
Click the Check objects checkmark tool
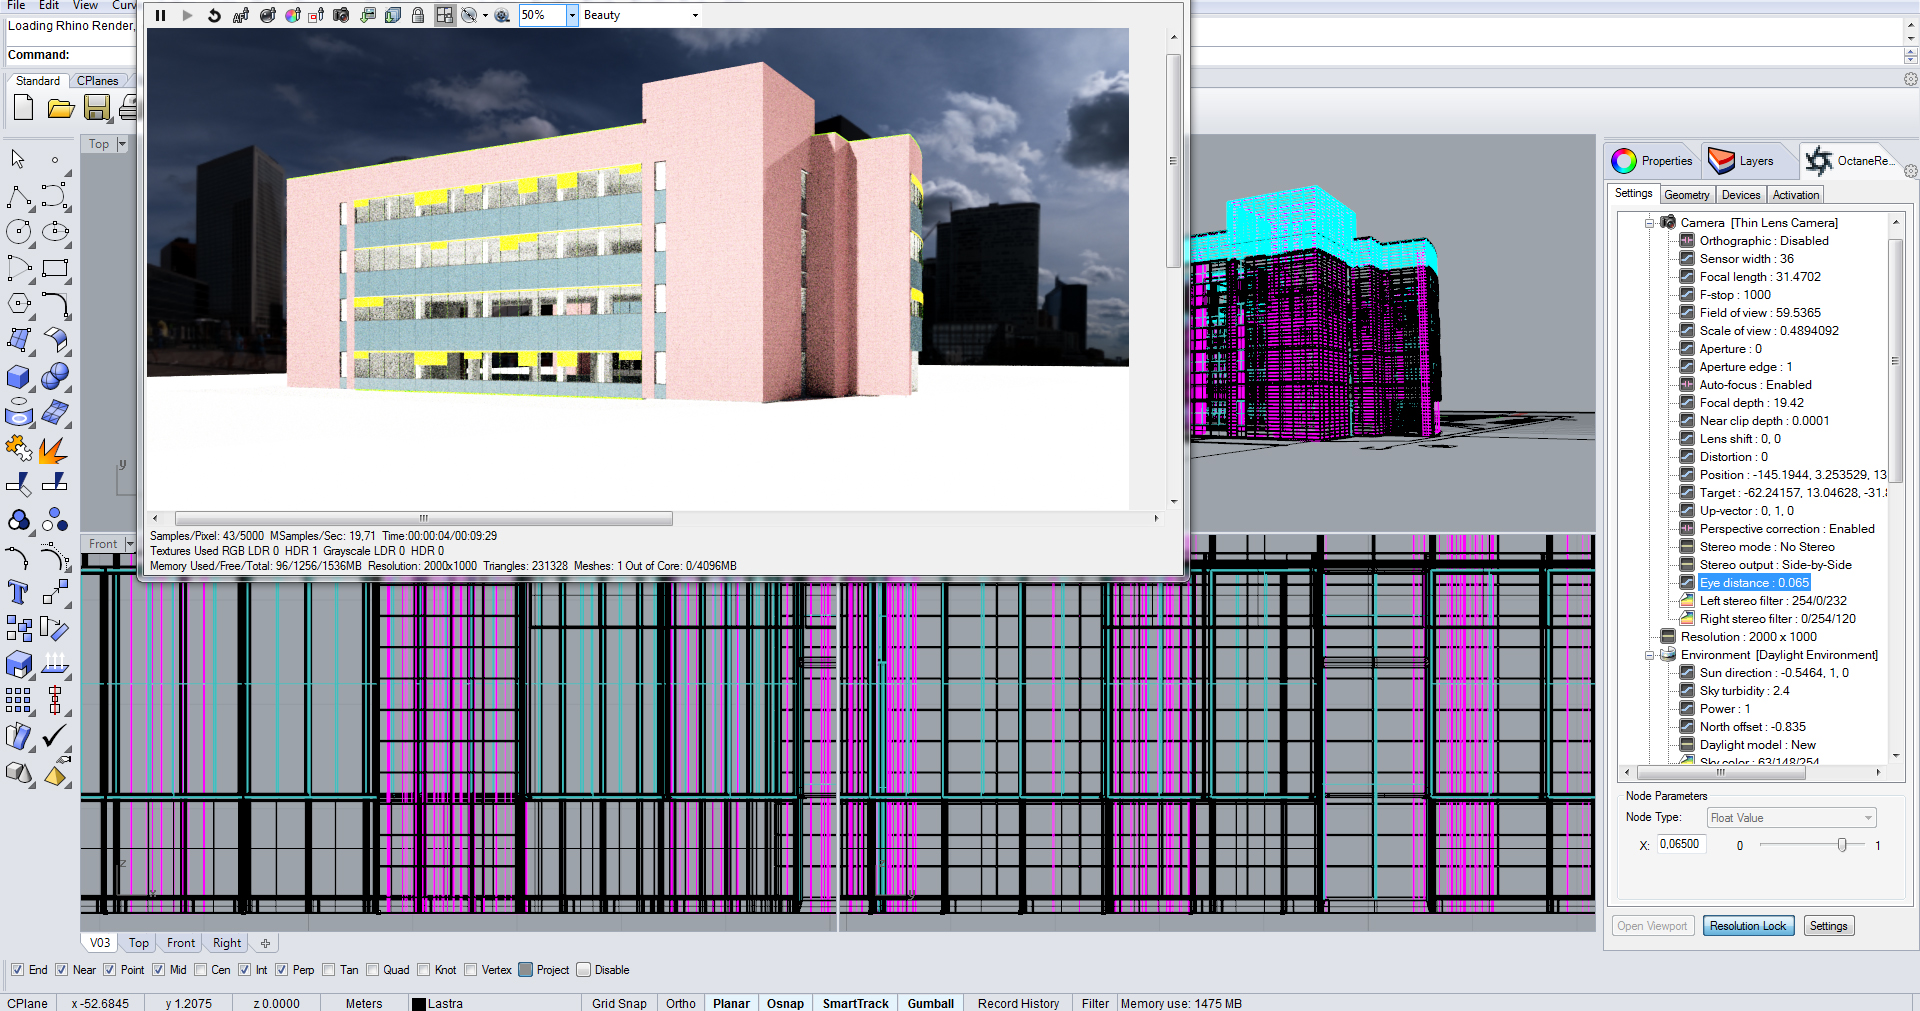[55, 736]
